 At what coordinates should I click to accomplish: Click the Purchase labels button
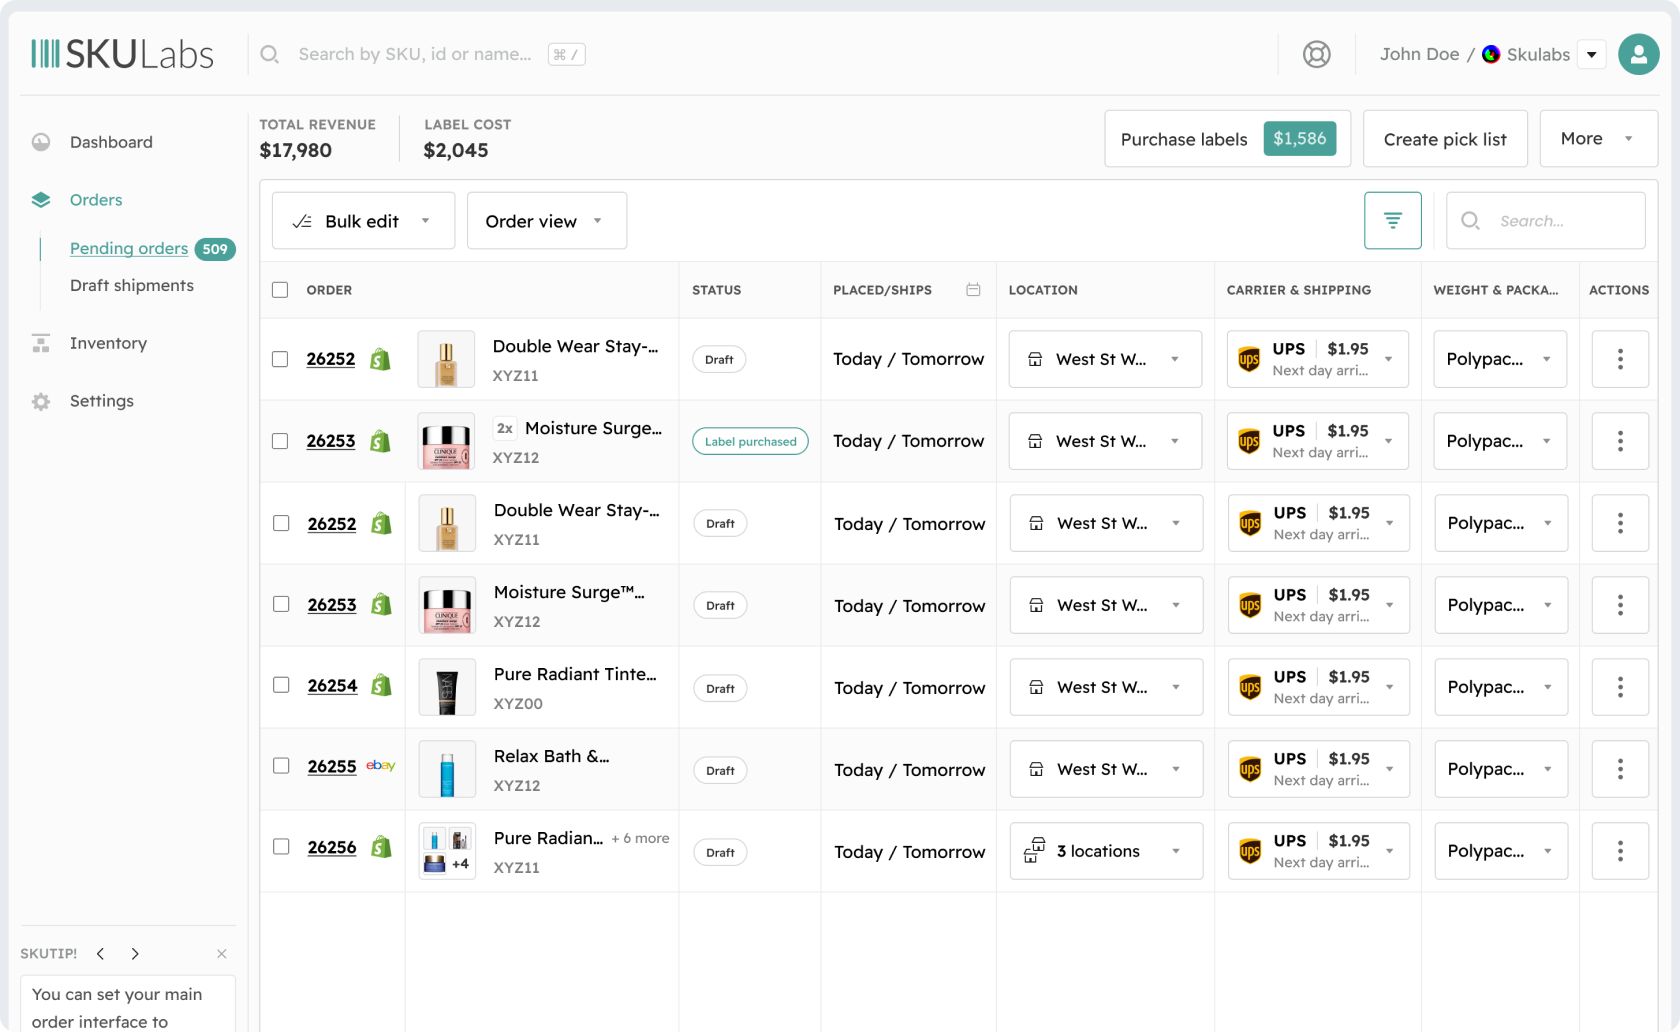[1227, 139]
